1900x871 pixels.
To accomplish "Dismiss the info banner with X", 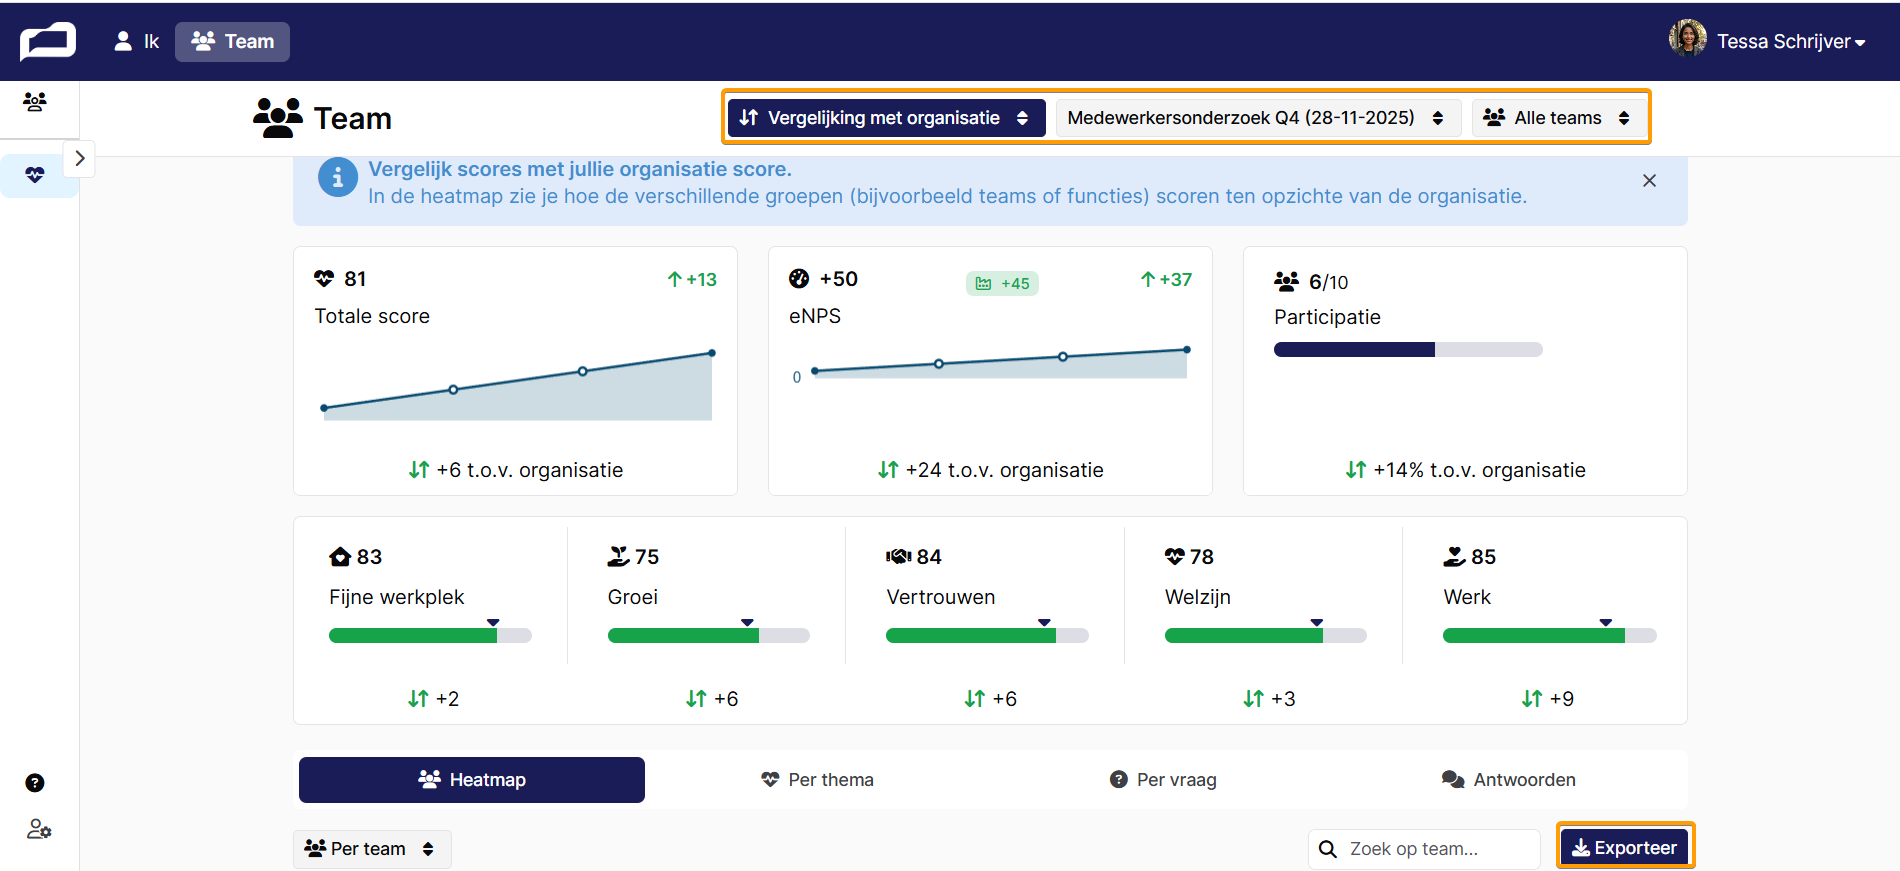I will (x=1649, y=181).
